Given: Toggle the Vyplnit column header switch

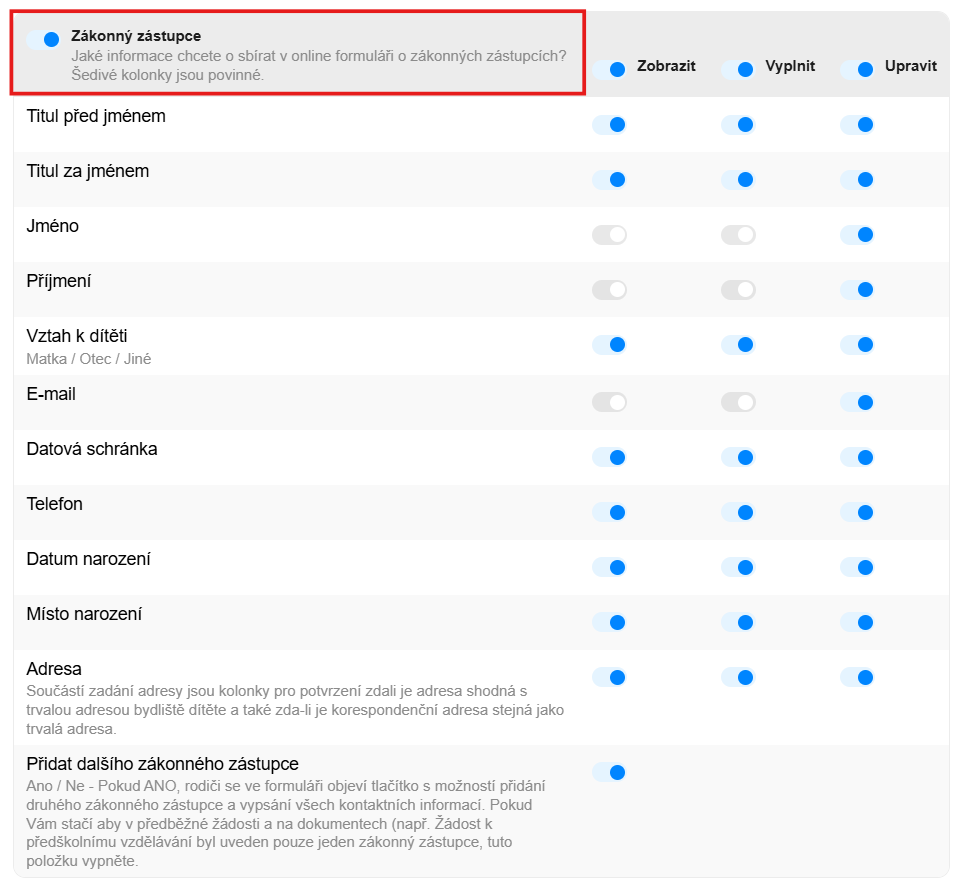Looking at the screenshot, I should click(737, 69).
